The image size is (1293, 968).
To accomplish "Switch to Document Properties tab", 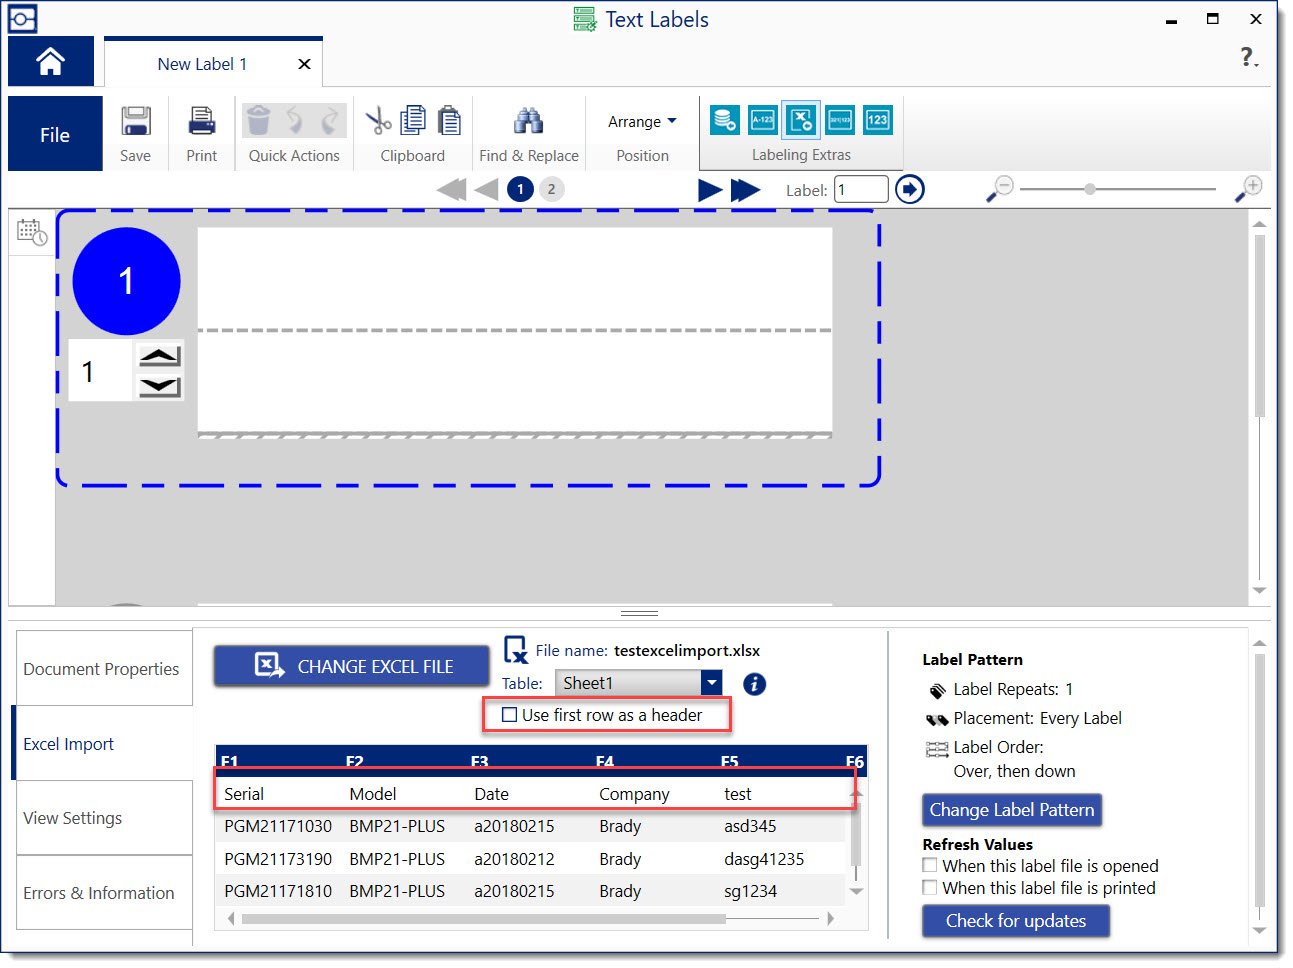I will pyautogui.click(x=102, y=669).
